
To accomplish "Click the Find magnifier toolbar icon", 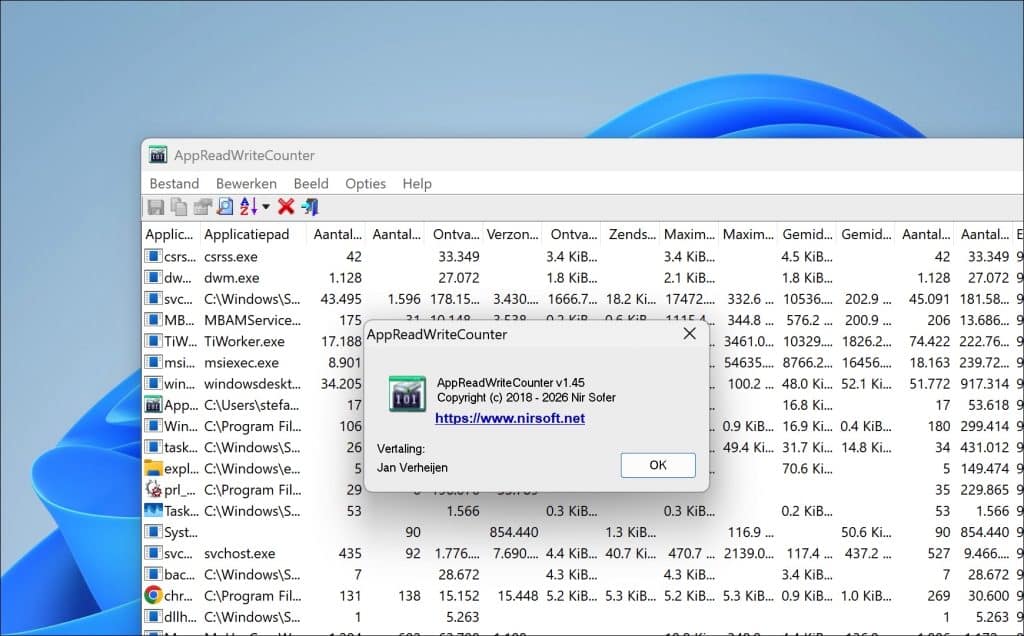I will coord(225,207).
